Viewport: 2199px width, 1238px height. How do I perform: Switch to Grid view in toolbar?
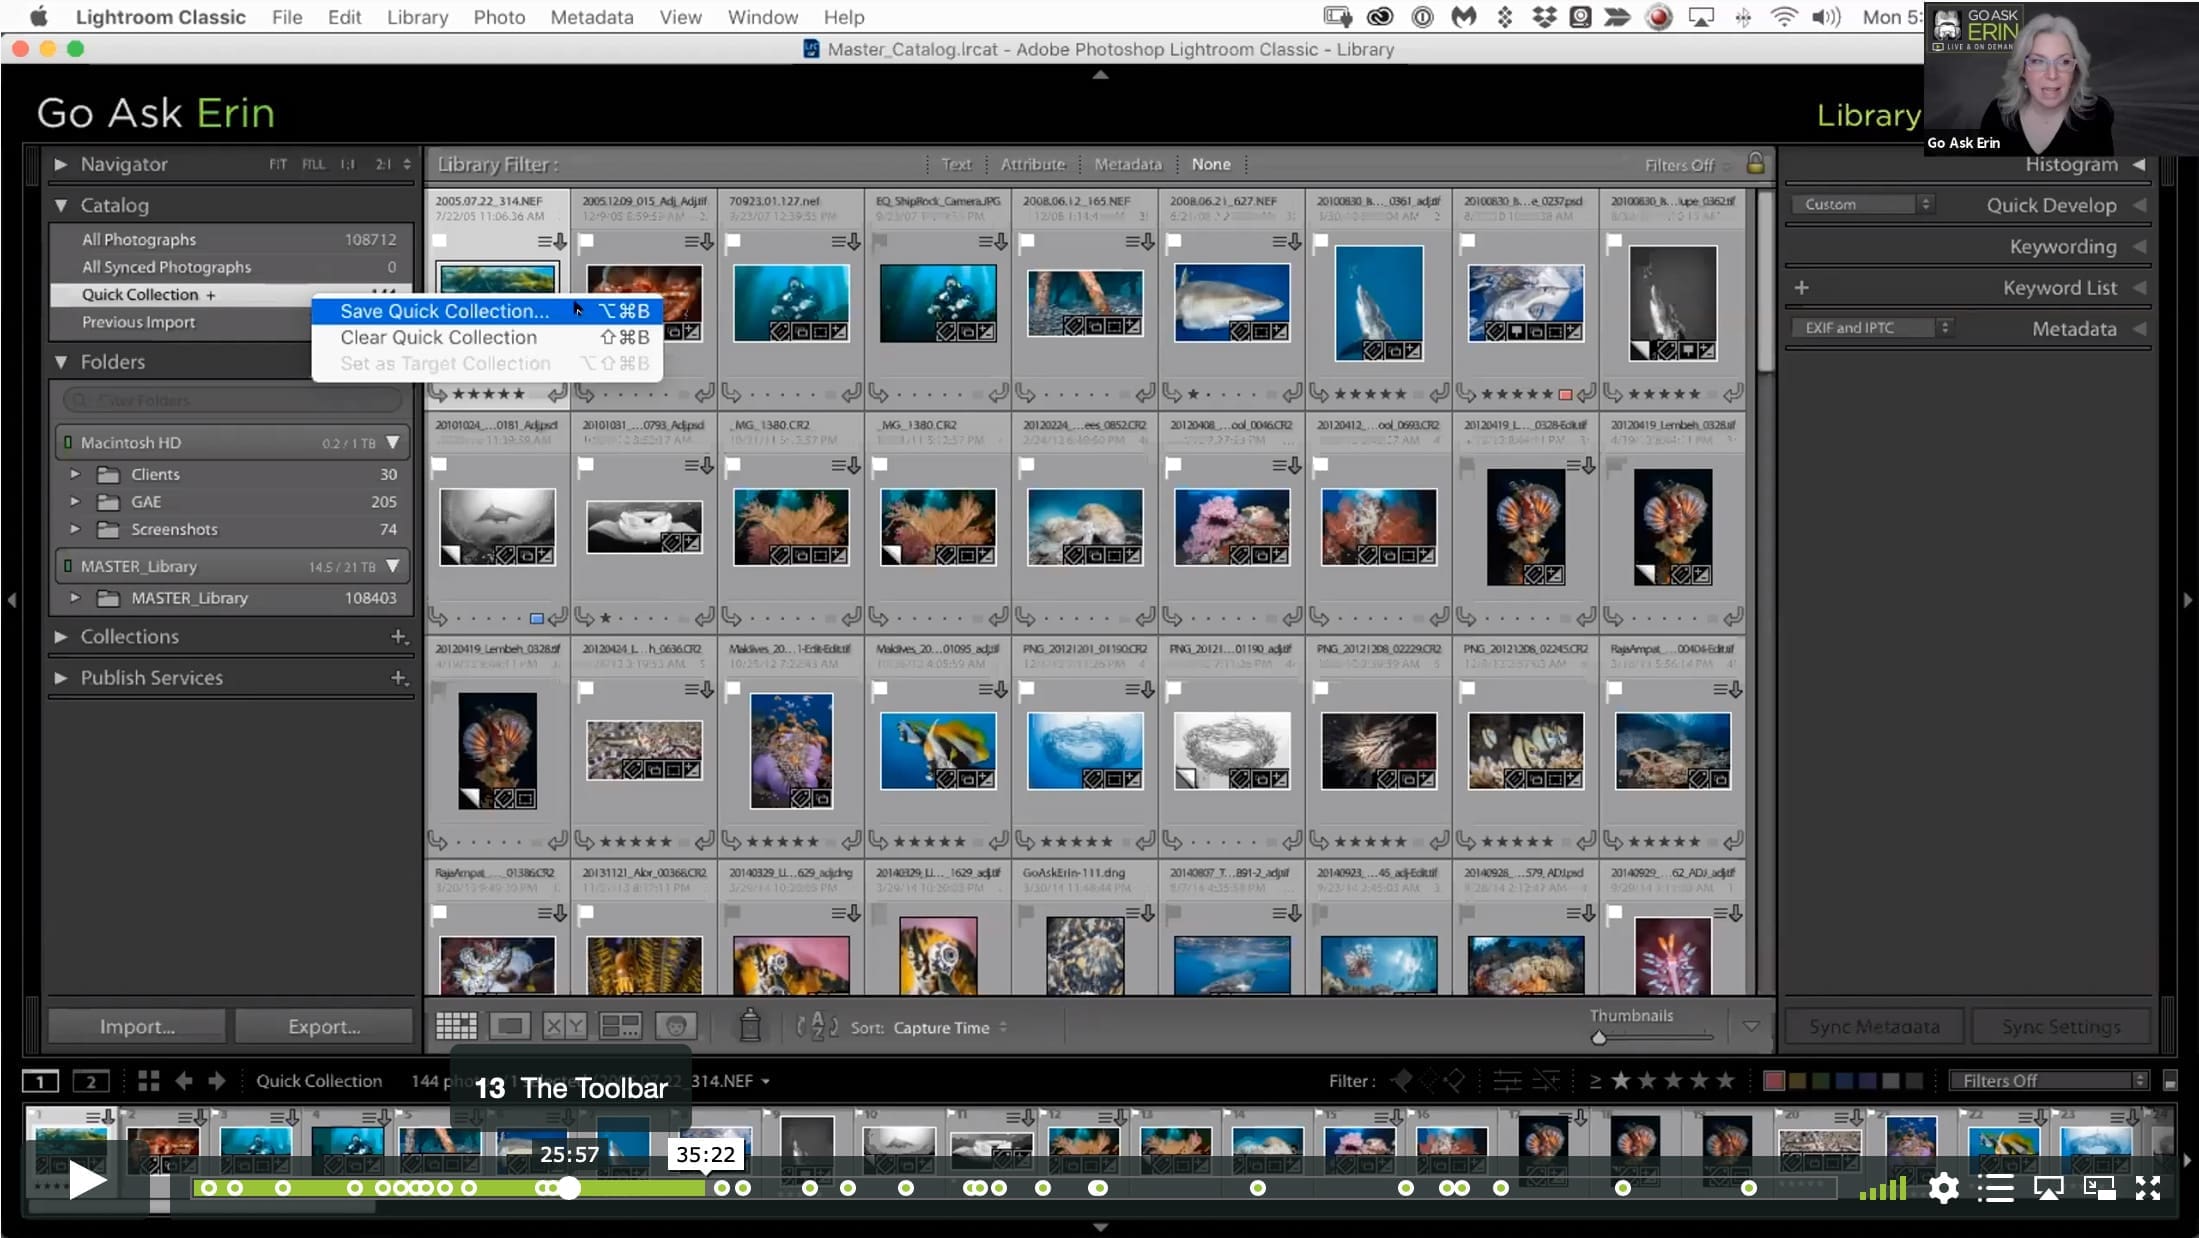coord(456,1026)
